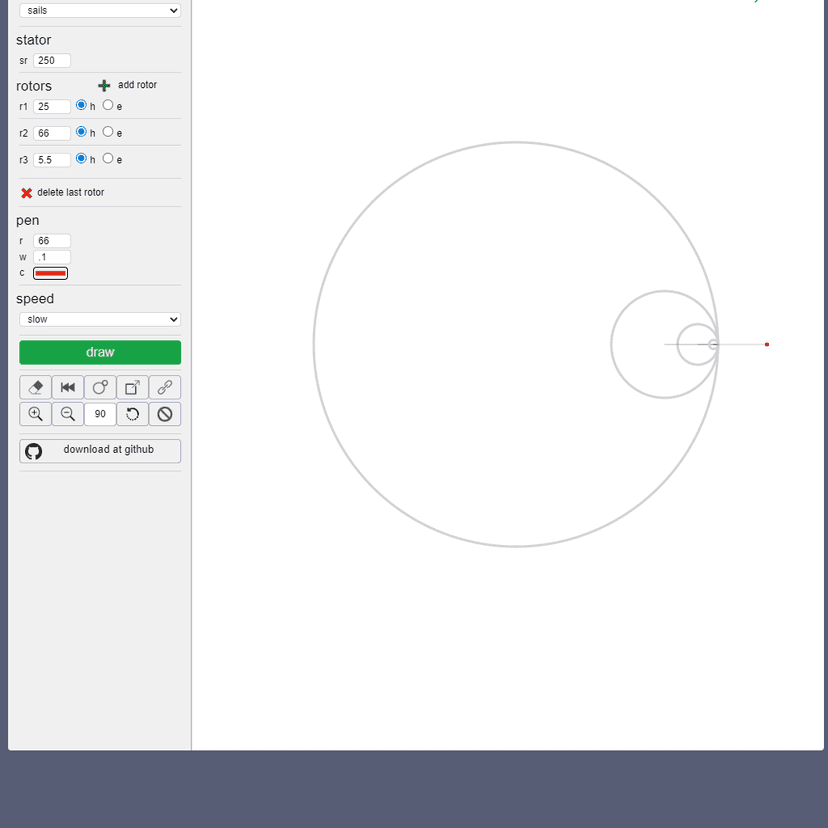Click the rotor circles display icon
The height and width of the screenshot is (828, 828).
[99, 387]
